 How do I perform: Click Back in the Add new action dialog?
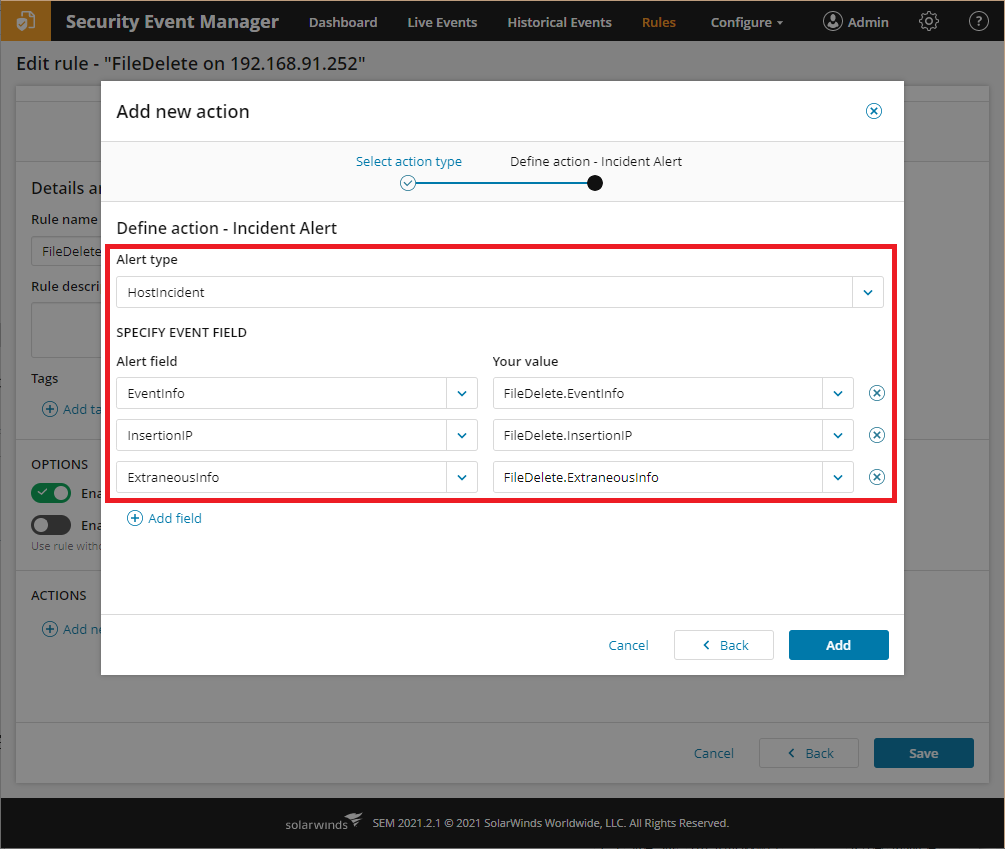(x=724, y=645)
